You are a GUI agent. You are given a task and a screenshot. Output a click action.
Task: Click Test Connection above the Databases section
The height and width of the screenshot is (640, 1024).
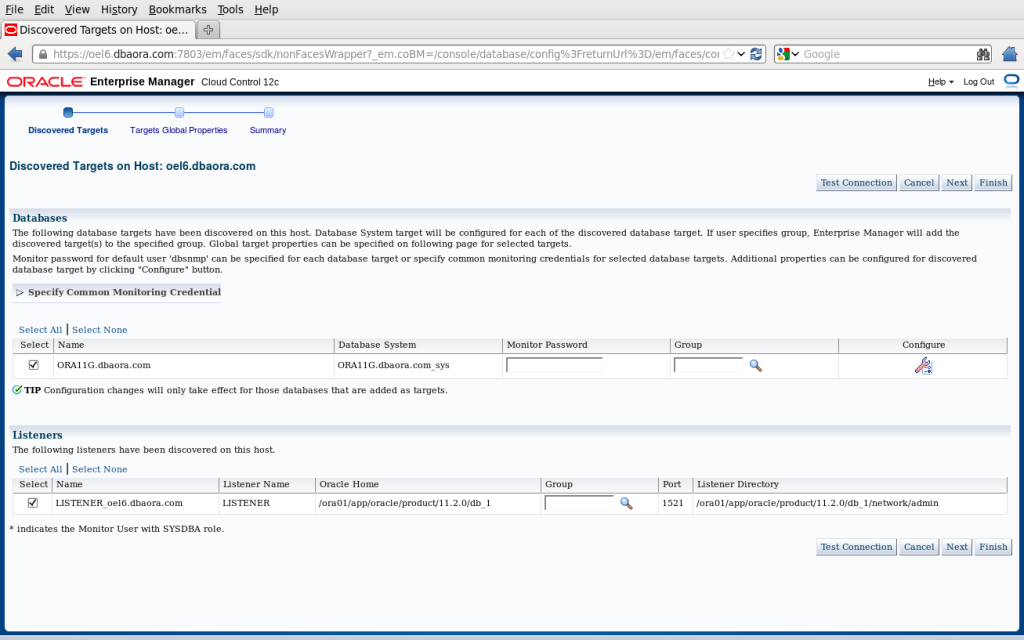click(x=856, y=183)
